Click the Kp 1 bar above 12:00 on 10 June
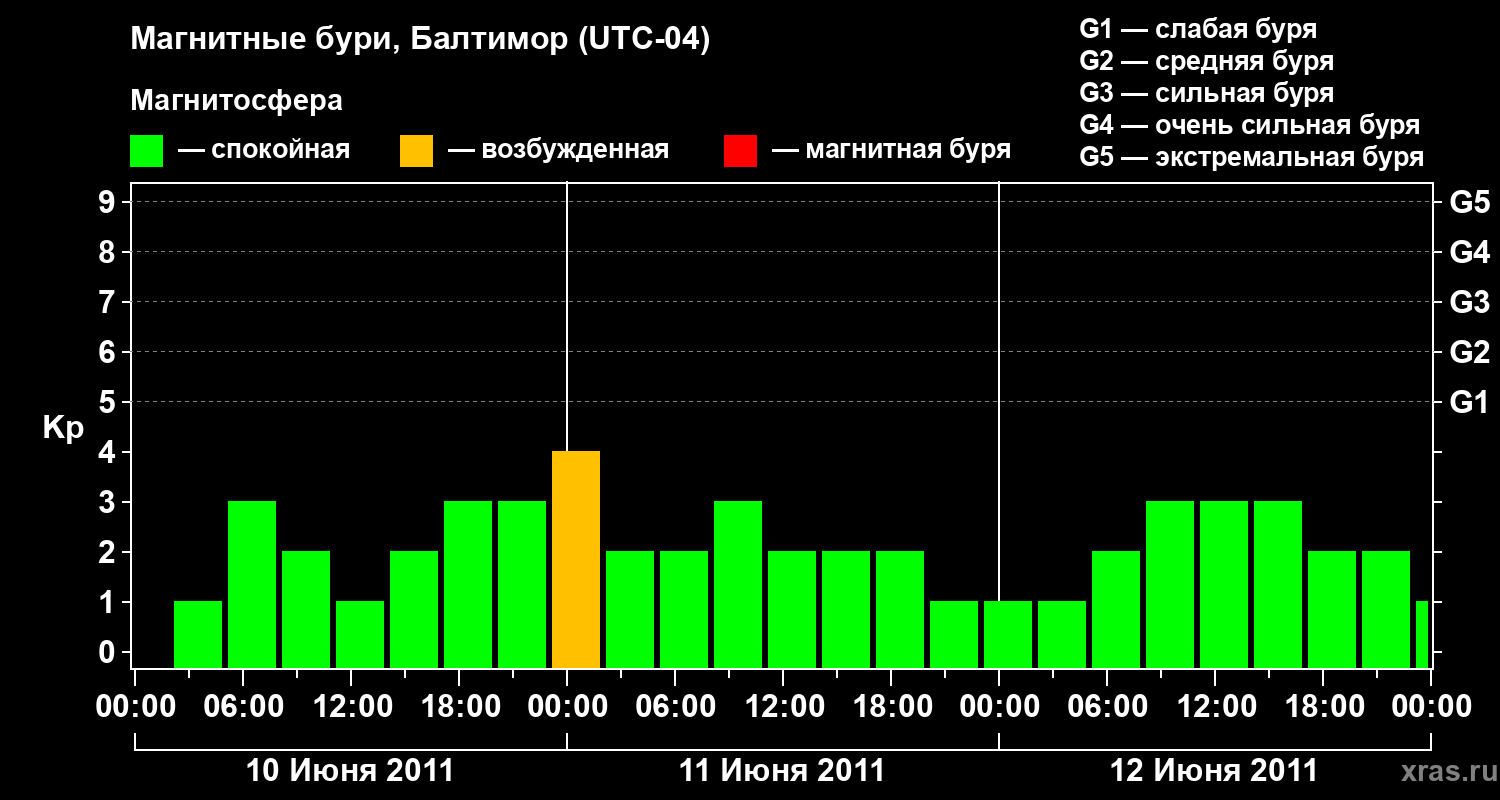Screen dimensions: 1500x800 point(360,635)
